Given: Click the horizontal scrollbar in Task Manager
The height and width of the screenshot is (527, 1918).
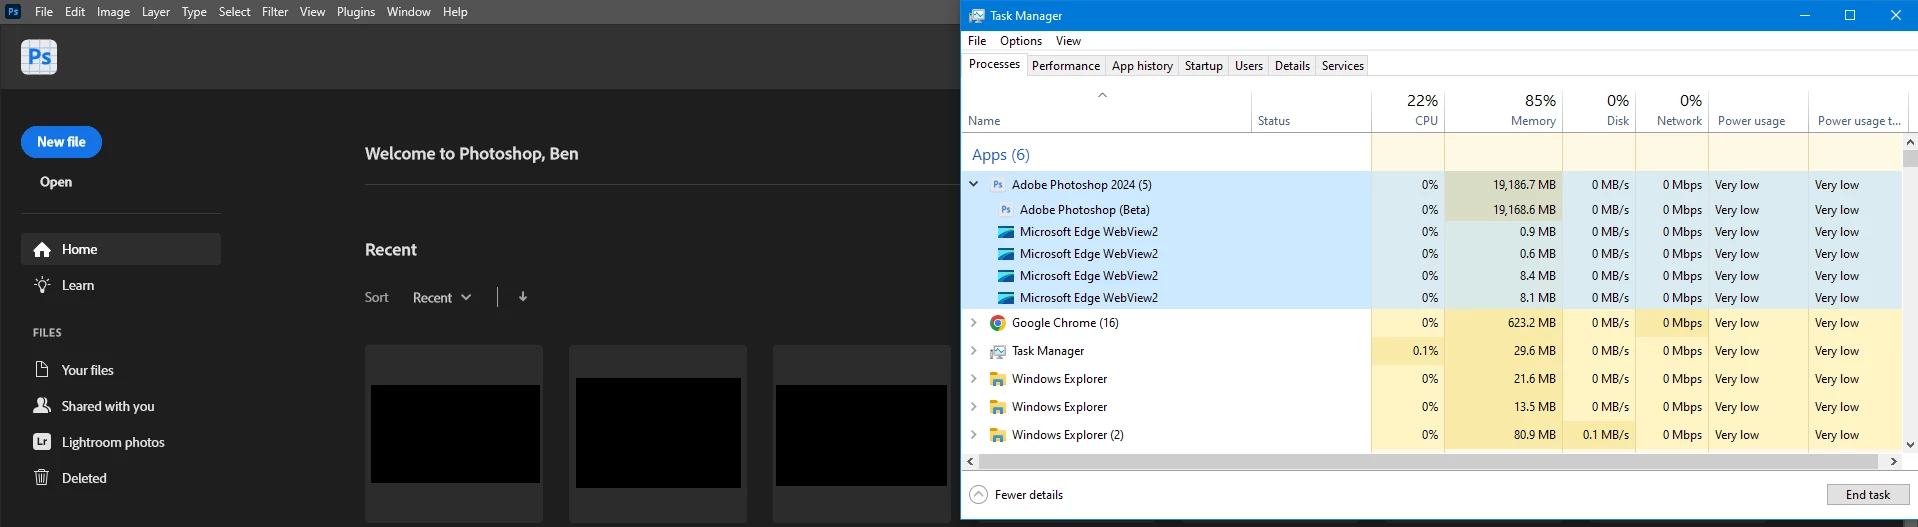Looking at the screenshot, I should [1427, 462].
